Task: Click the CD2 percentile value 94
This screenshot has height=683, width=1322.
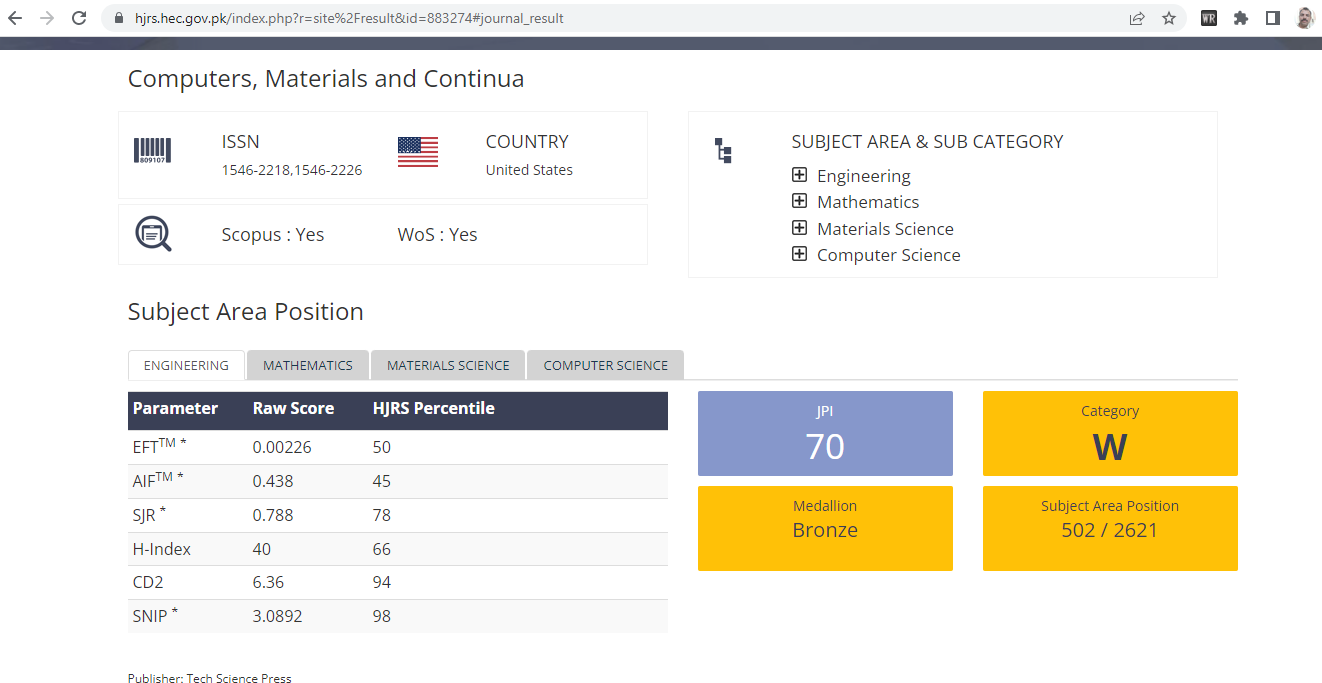Action: click(381, 582)
